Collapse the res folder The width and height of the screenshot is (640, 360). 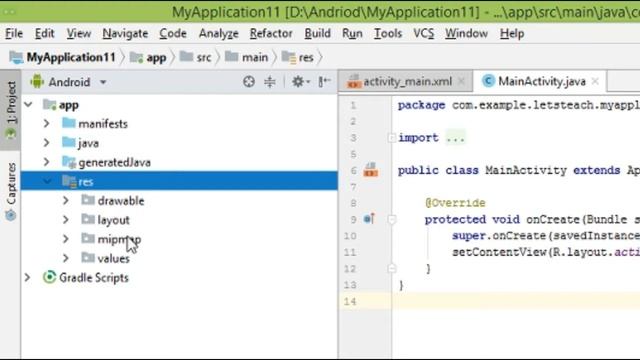47,181
